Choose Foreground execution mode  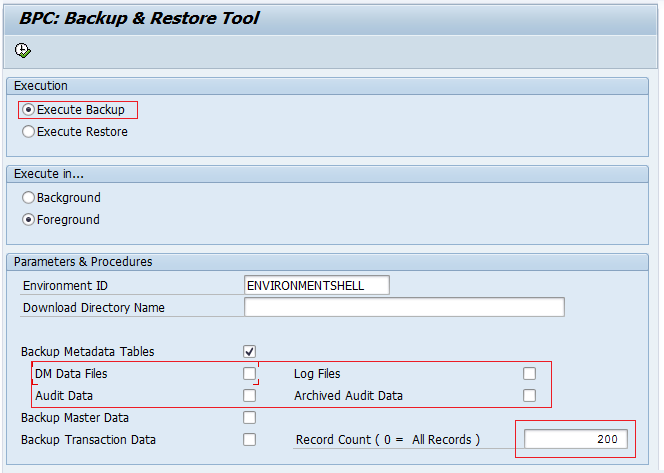click(x=29, y=220)
